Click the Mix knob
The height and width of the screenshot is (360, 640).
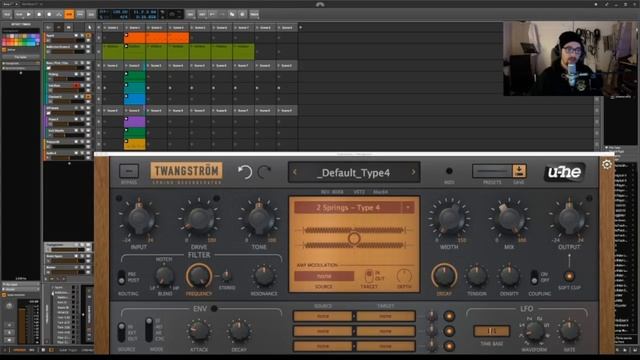509,220
